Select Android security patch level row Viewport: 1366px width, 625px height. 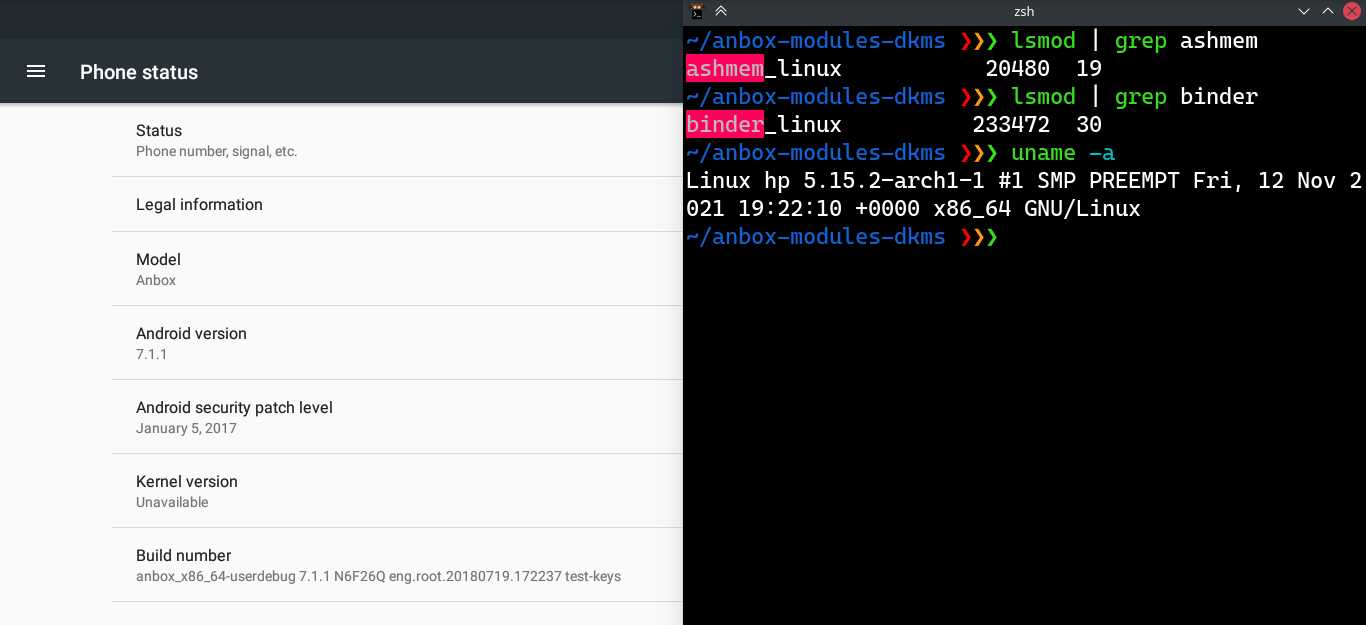(397, 417)
